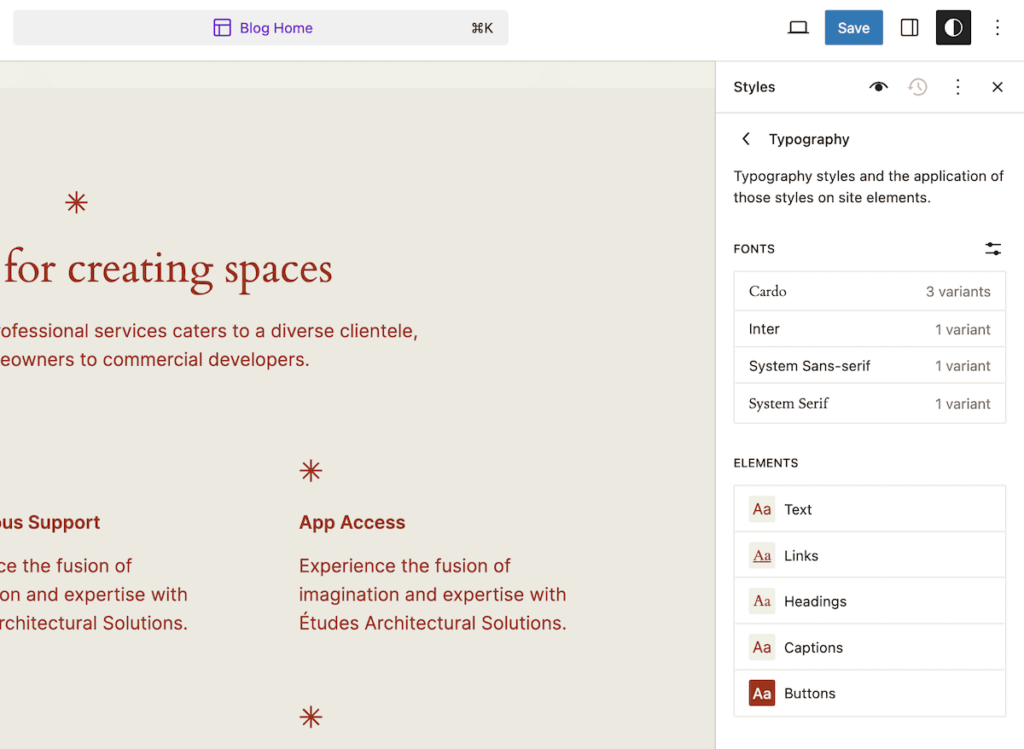Open the Styles panel three-dot actions menu
This screenshot has width=1024, height=749.
(957, 87)
